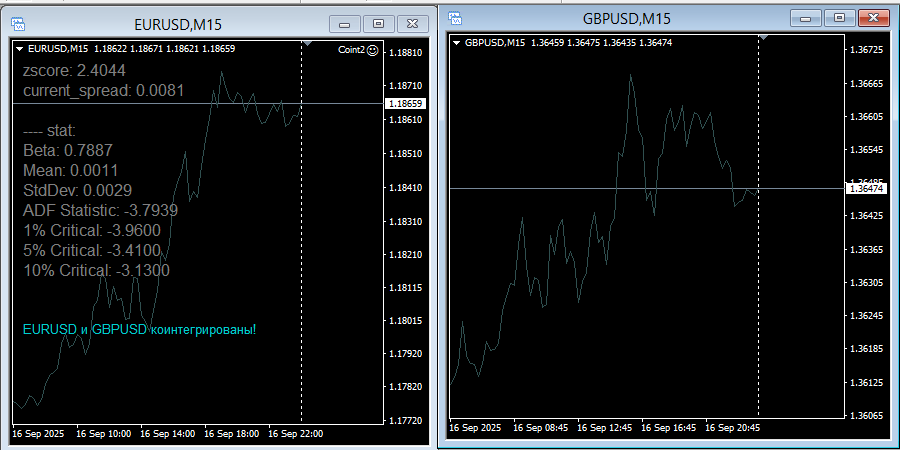
Task: Click the 1.18410 price scale label
Action: point(405,188)
